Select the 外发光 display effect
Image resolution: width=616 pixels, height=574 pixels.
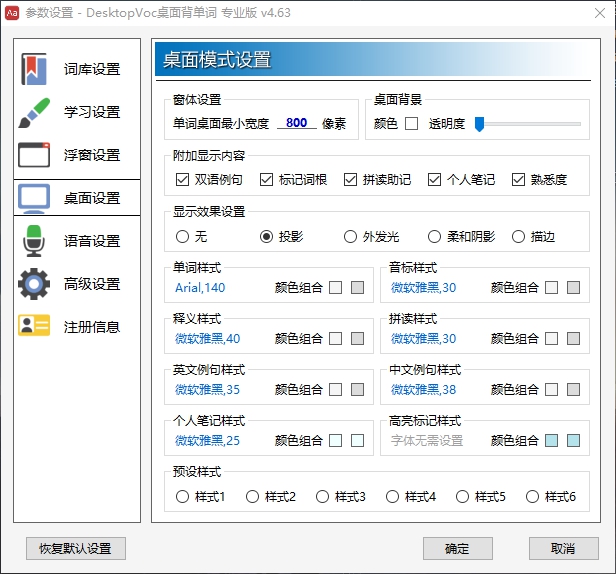click(350, 237)
